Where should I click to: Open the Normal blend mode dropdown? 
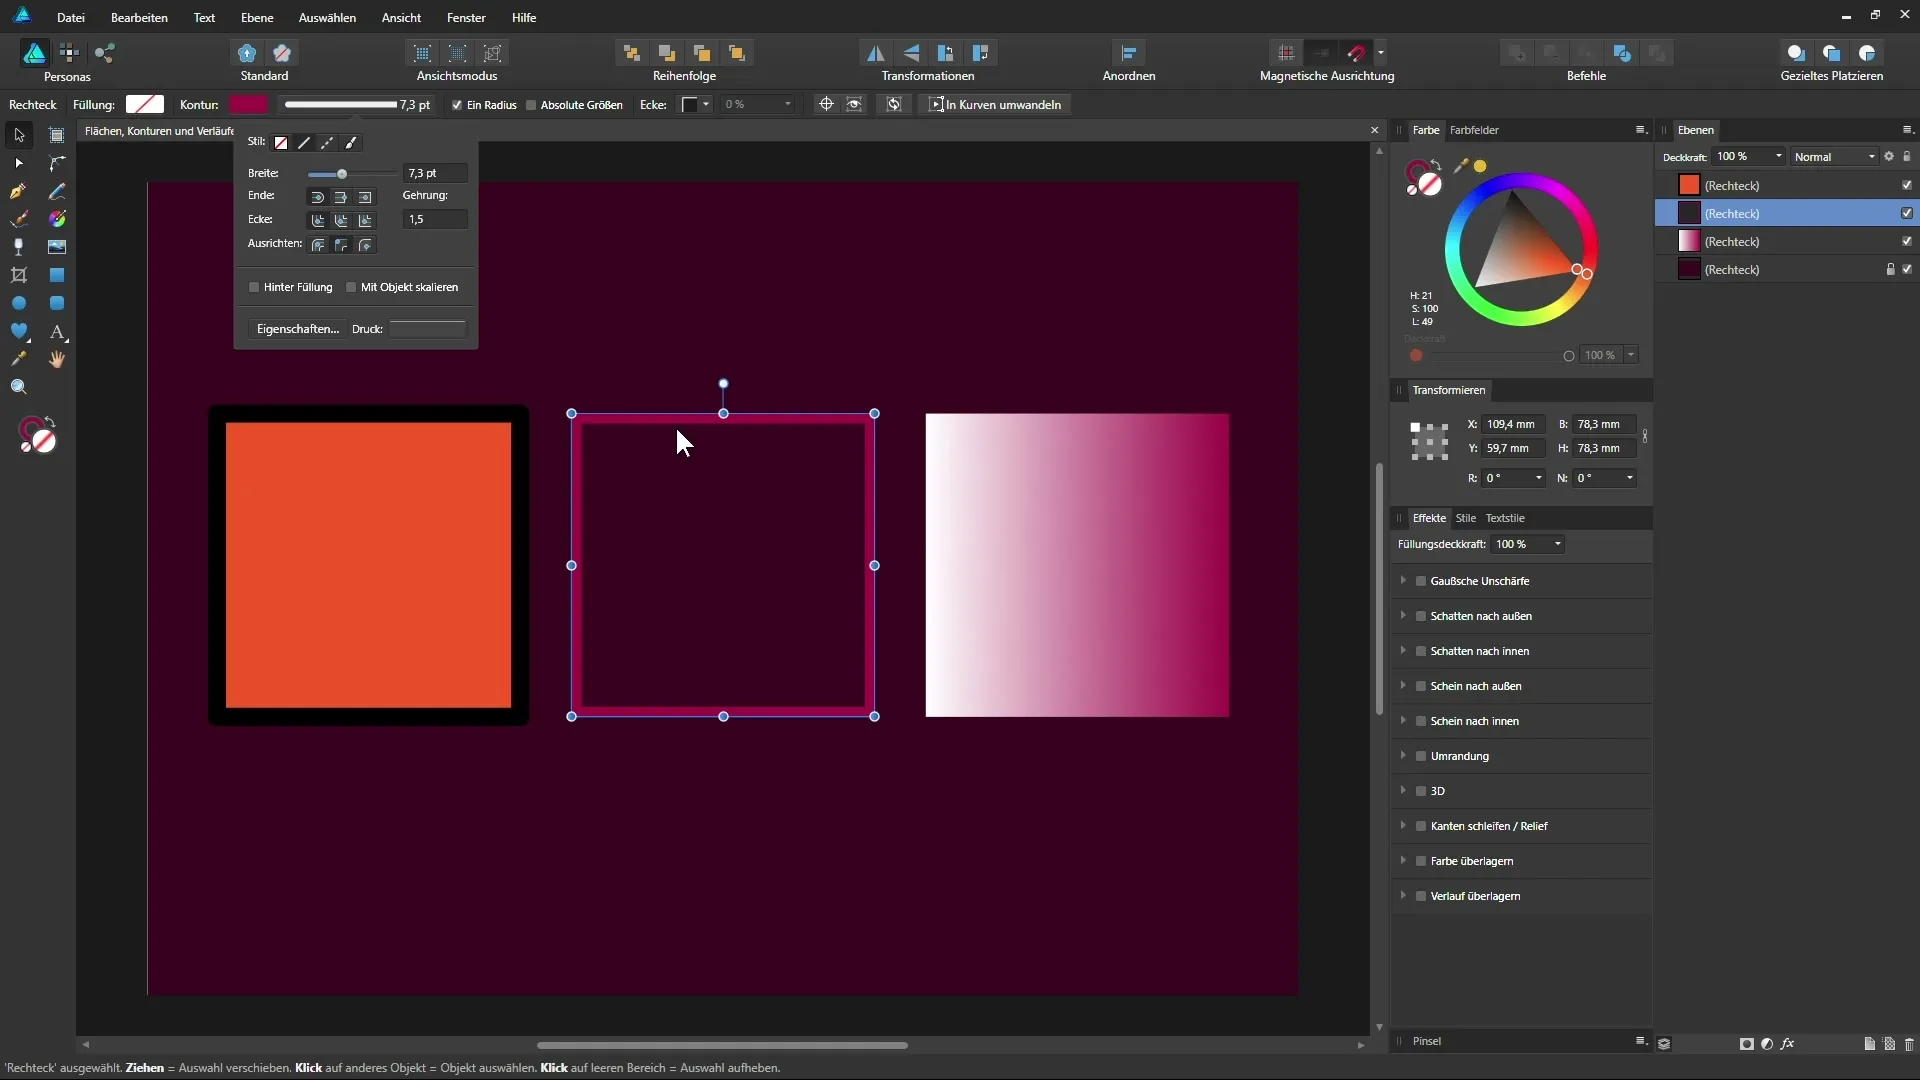pos(1834,157)
